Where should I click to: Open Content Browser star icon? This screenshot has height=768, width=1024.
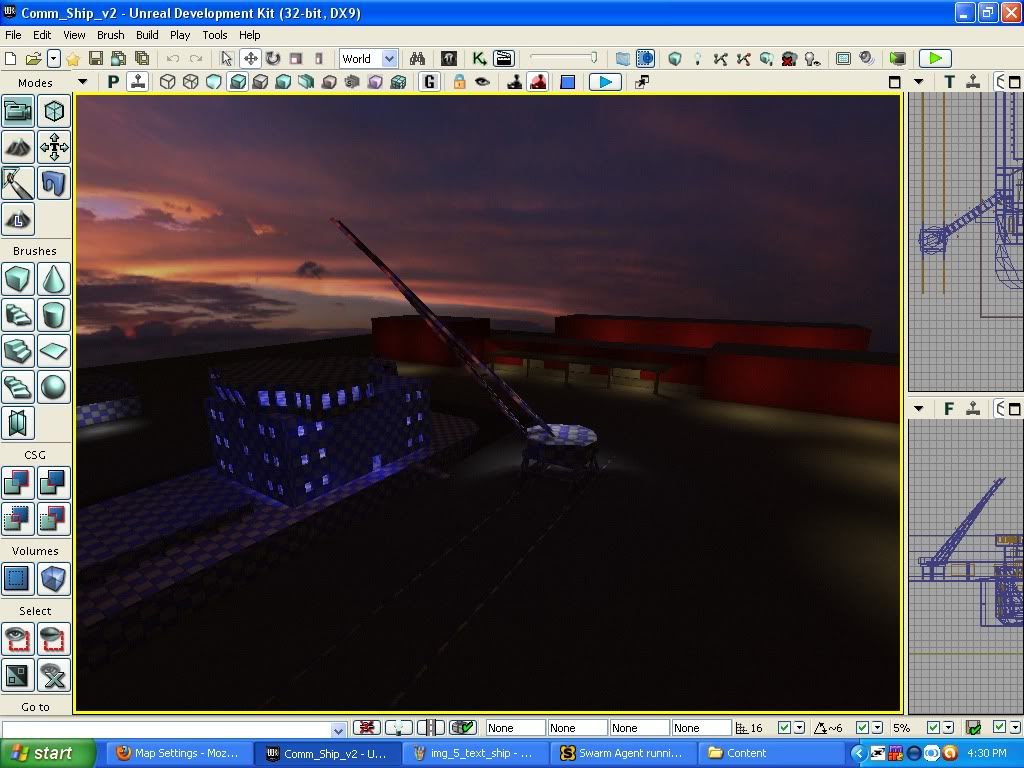72,59
